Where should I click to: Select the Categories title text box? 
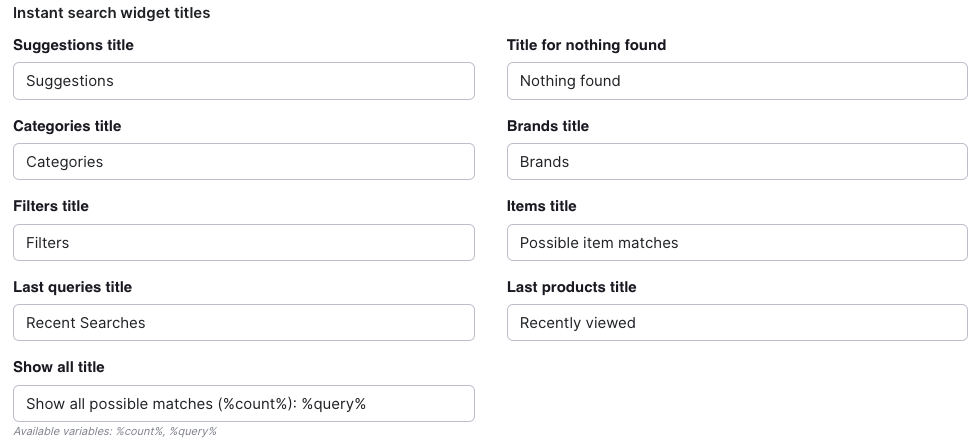tap(243, 162)
